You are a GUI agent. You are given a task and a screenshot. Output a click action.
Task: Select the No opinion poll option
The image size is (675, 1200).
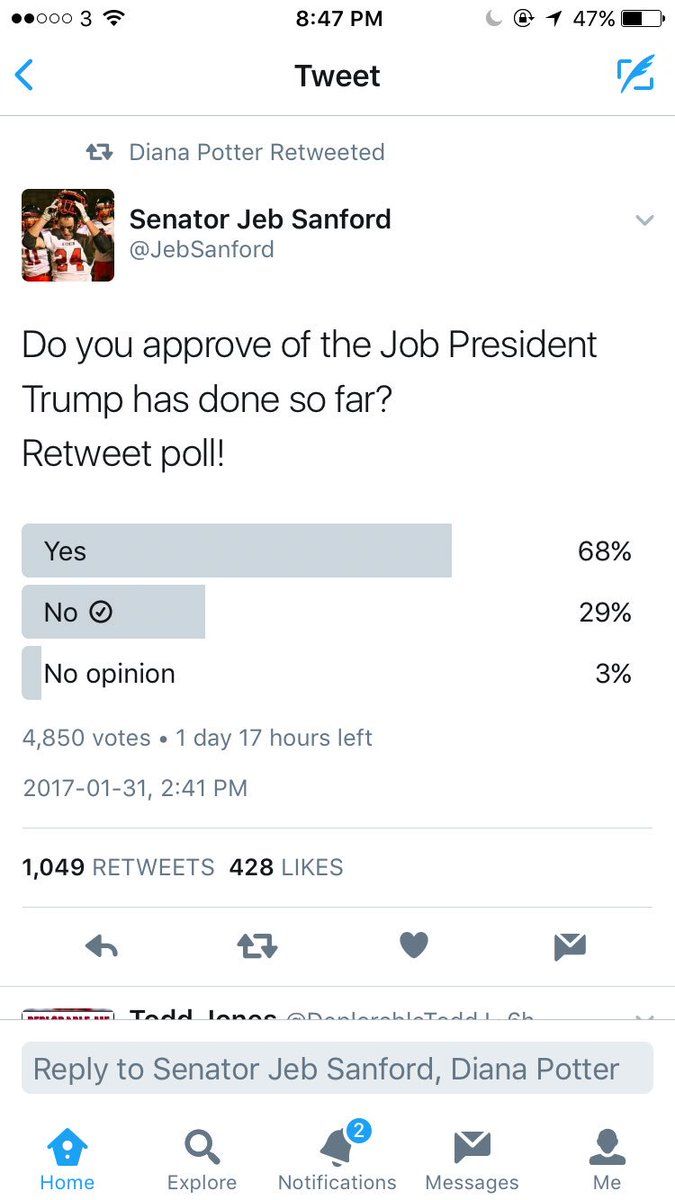110,673
